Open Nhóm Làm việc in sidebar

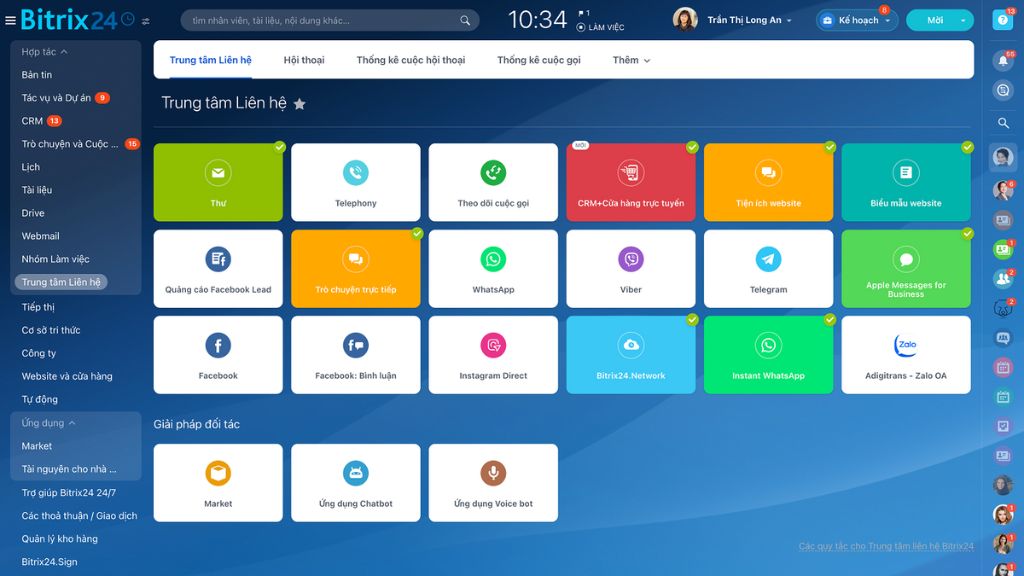pyautogui.click(x=56, y=259)
